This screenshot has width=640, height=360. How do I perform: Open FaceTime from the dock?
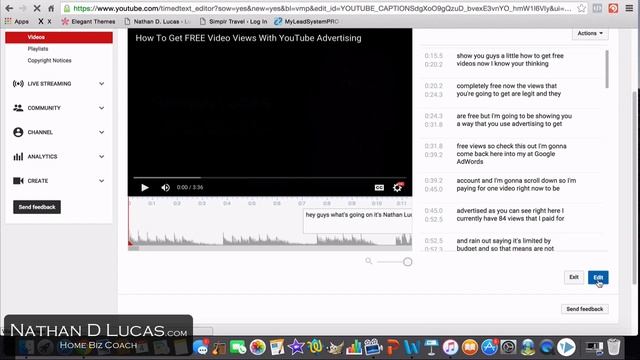tap(238, 347)
